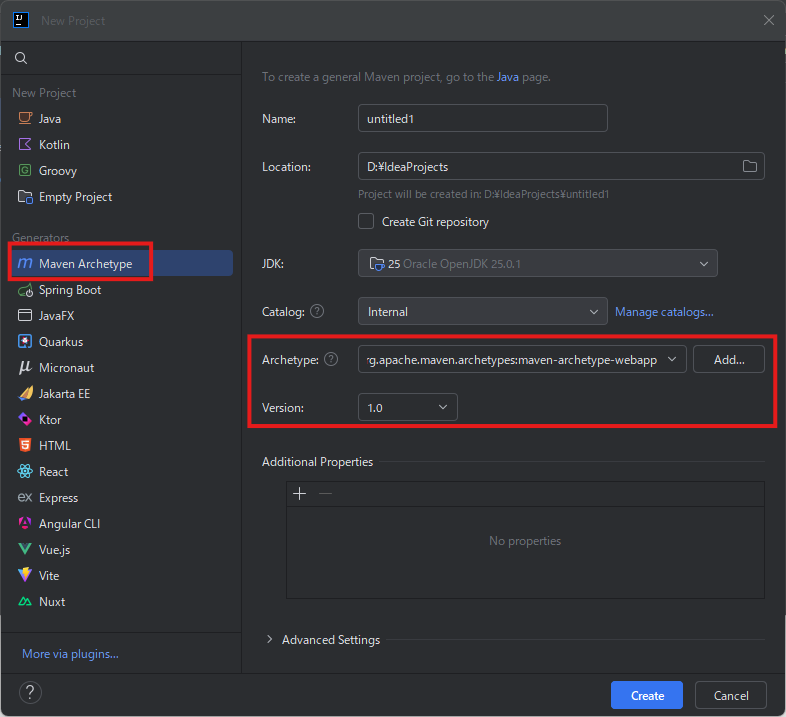786x717 pixels.
Task: Click the HTML5 shield icon
Action: tap(25, 445)
